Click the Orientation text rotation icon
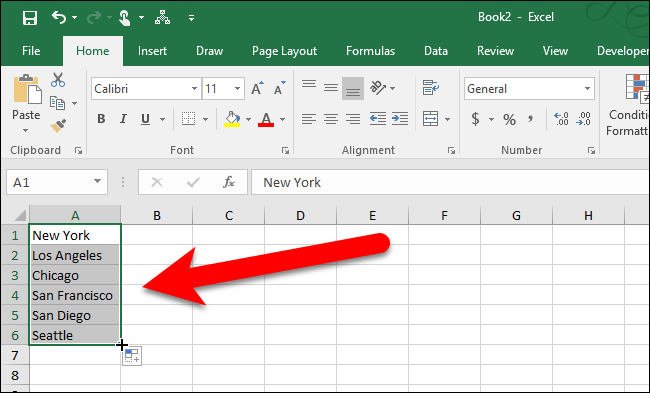650x393 pixels. point(378,88)
